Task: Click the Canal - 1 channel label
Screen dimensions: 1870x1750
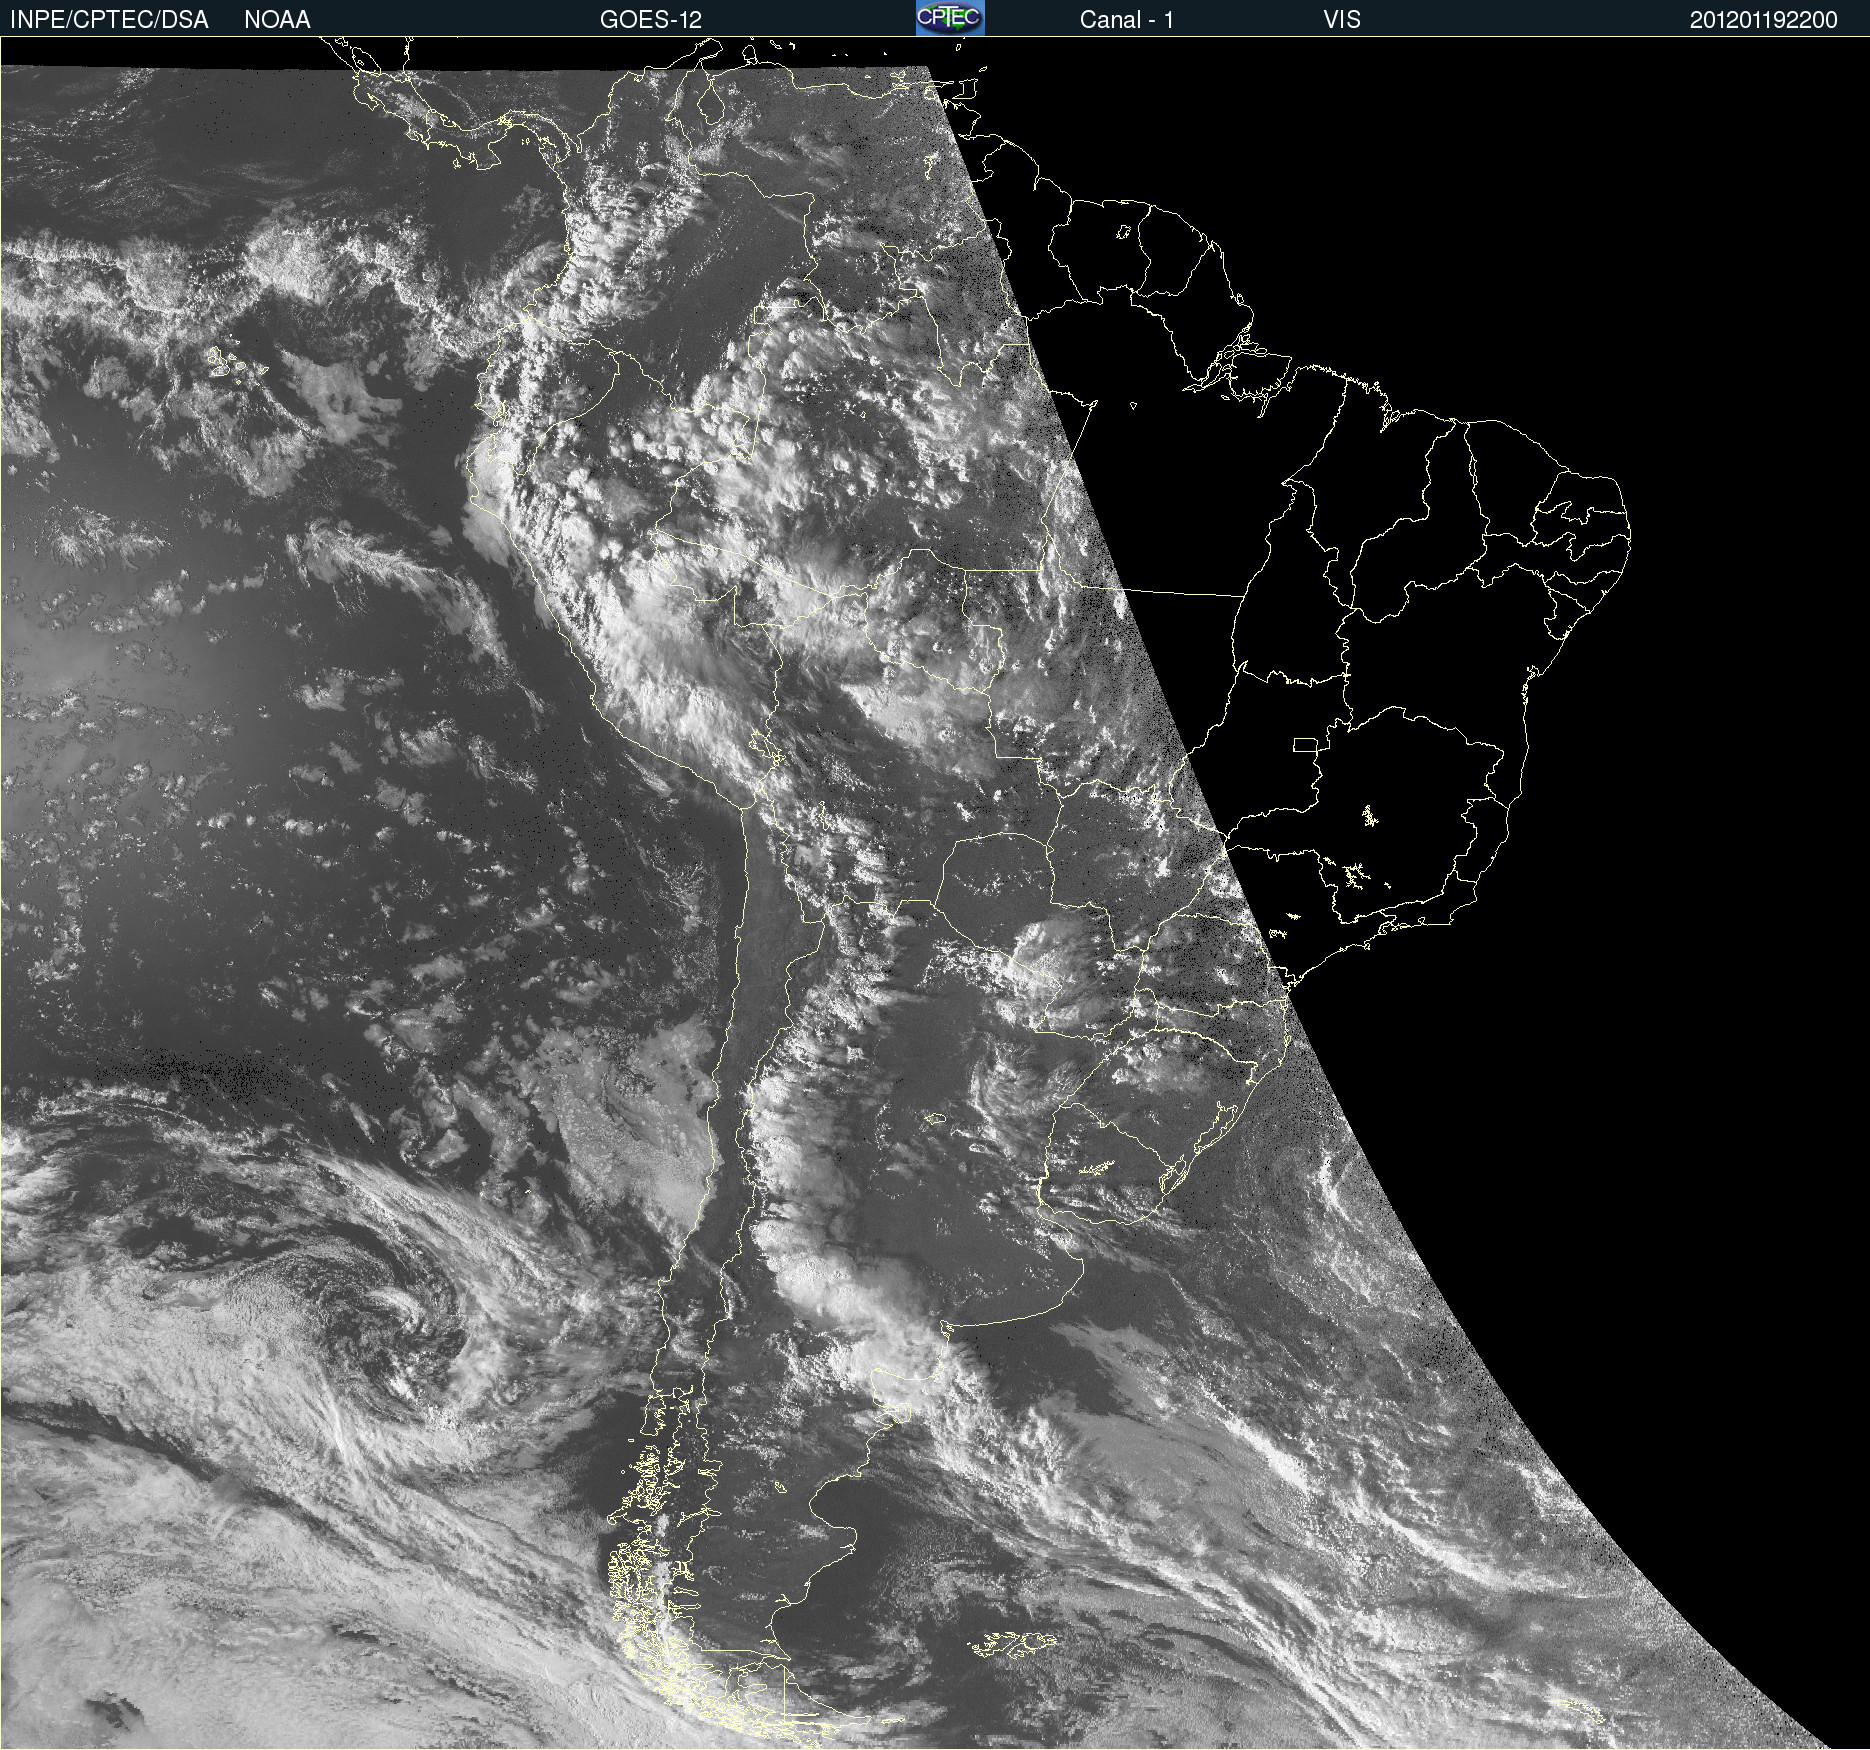Action: tap(1126, 20)
